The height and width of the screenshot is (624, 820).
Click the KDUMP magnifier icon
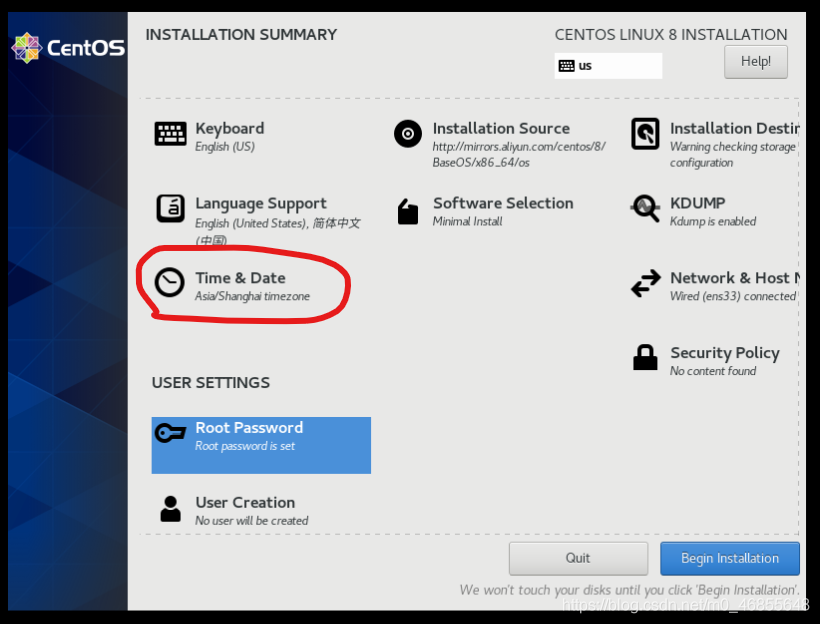point(645,208)
